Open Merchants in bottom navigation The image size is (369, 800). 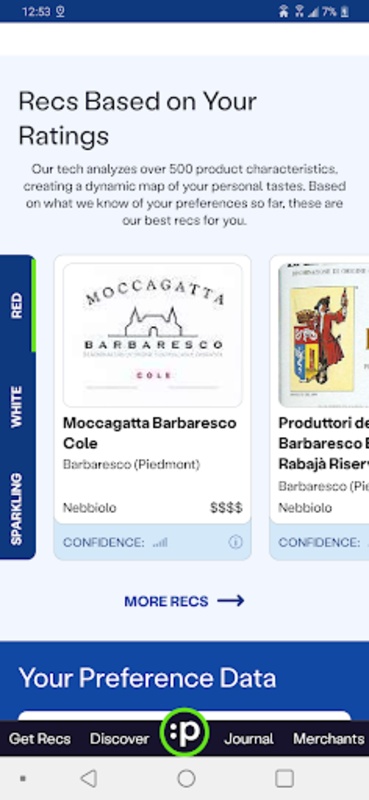point(329,738)
